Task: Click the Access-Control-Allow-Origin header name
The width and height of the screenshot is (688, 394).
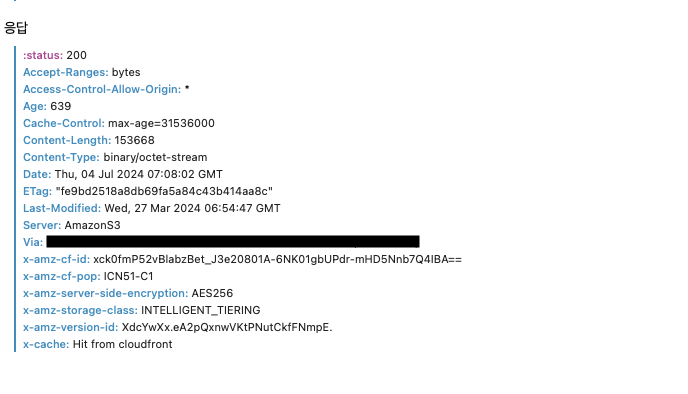Action: coord(102,89)
